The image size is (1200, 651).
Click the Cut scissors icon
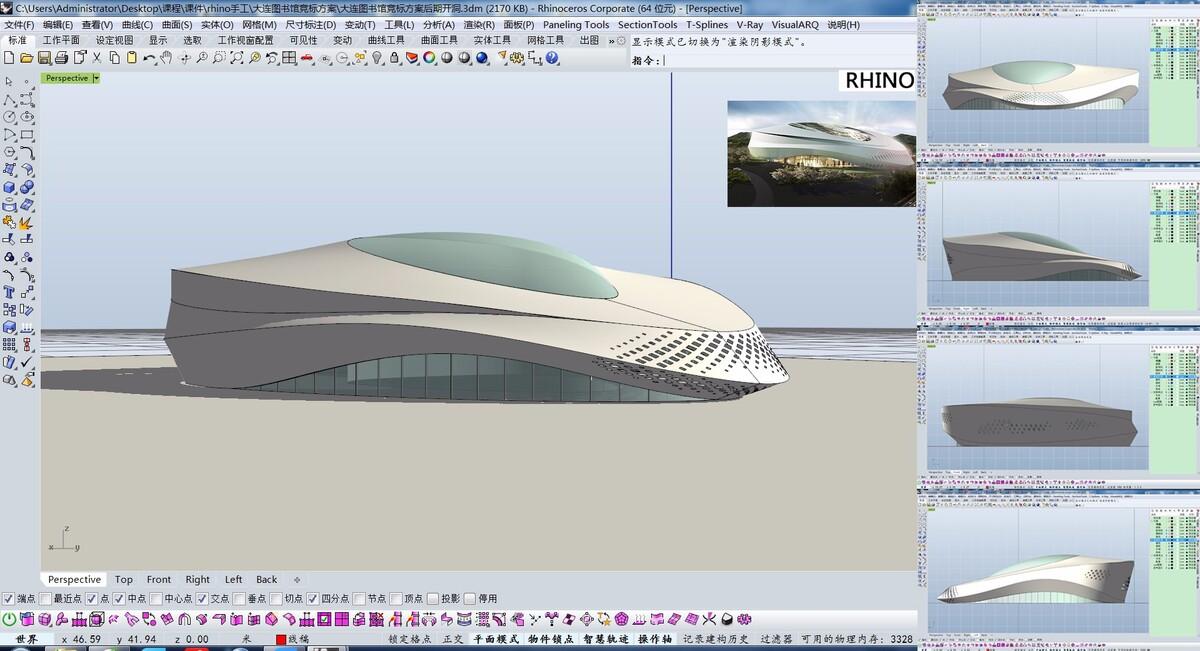[x=97, y=58]
